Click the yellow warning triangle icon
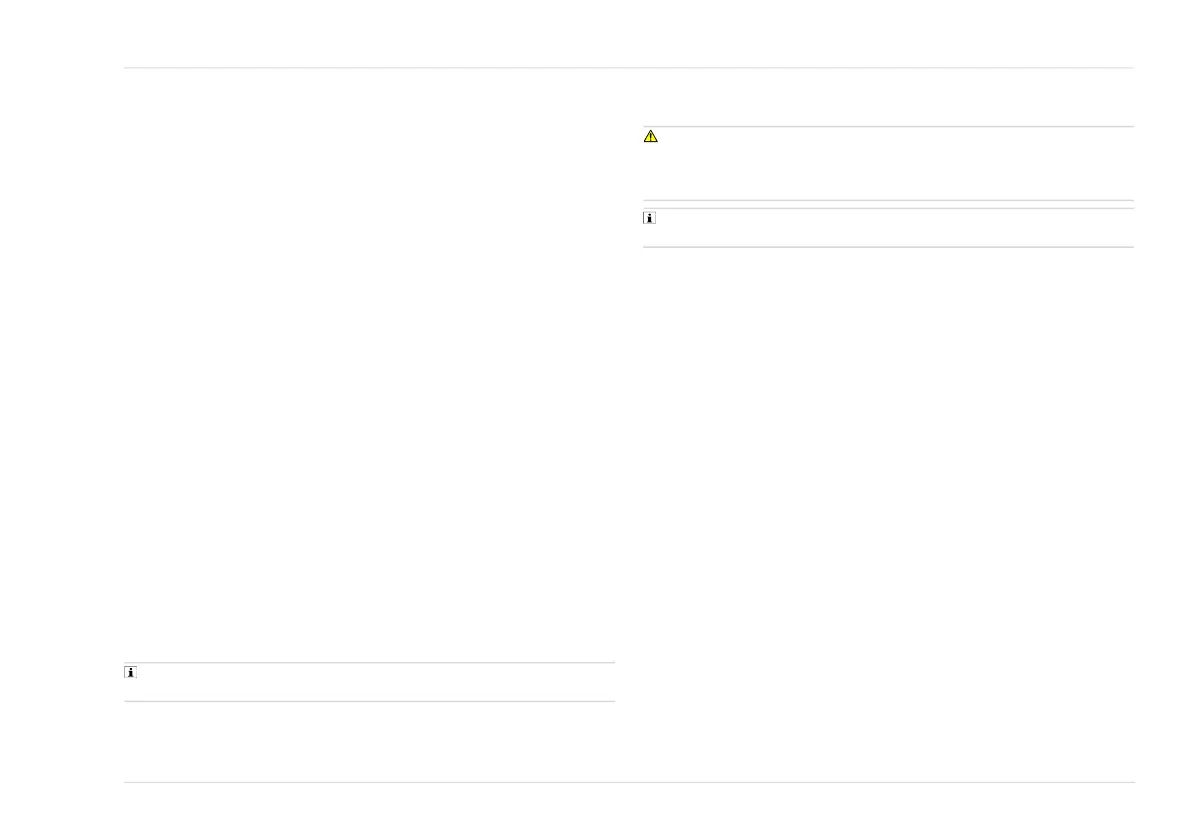 tap(650, 137)
